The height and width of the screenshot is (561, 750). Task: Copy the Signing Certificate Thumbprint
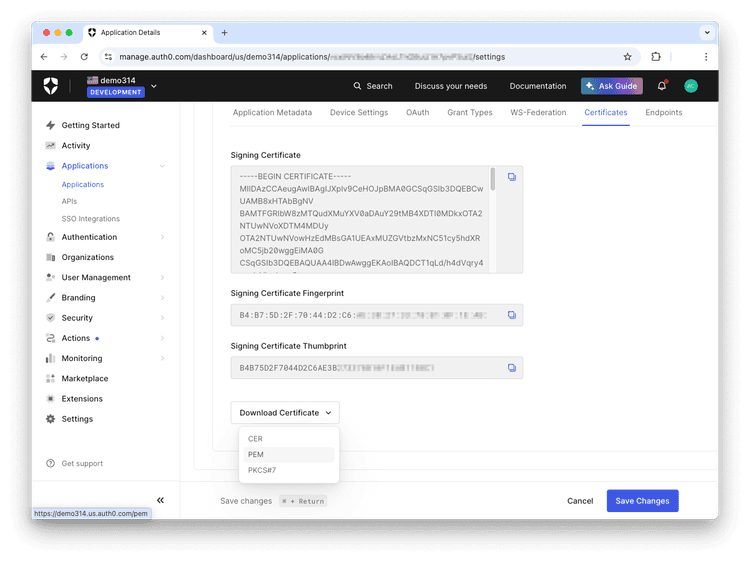coord(510,367)
